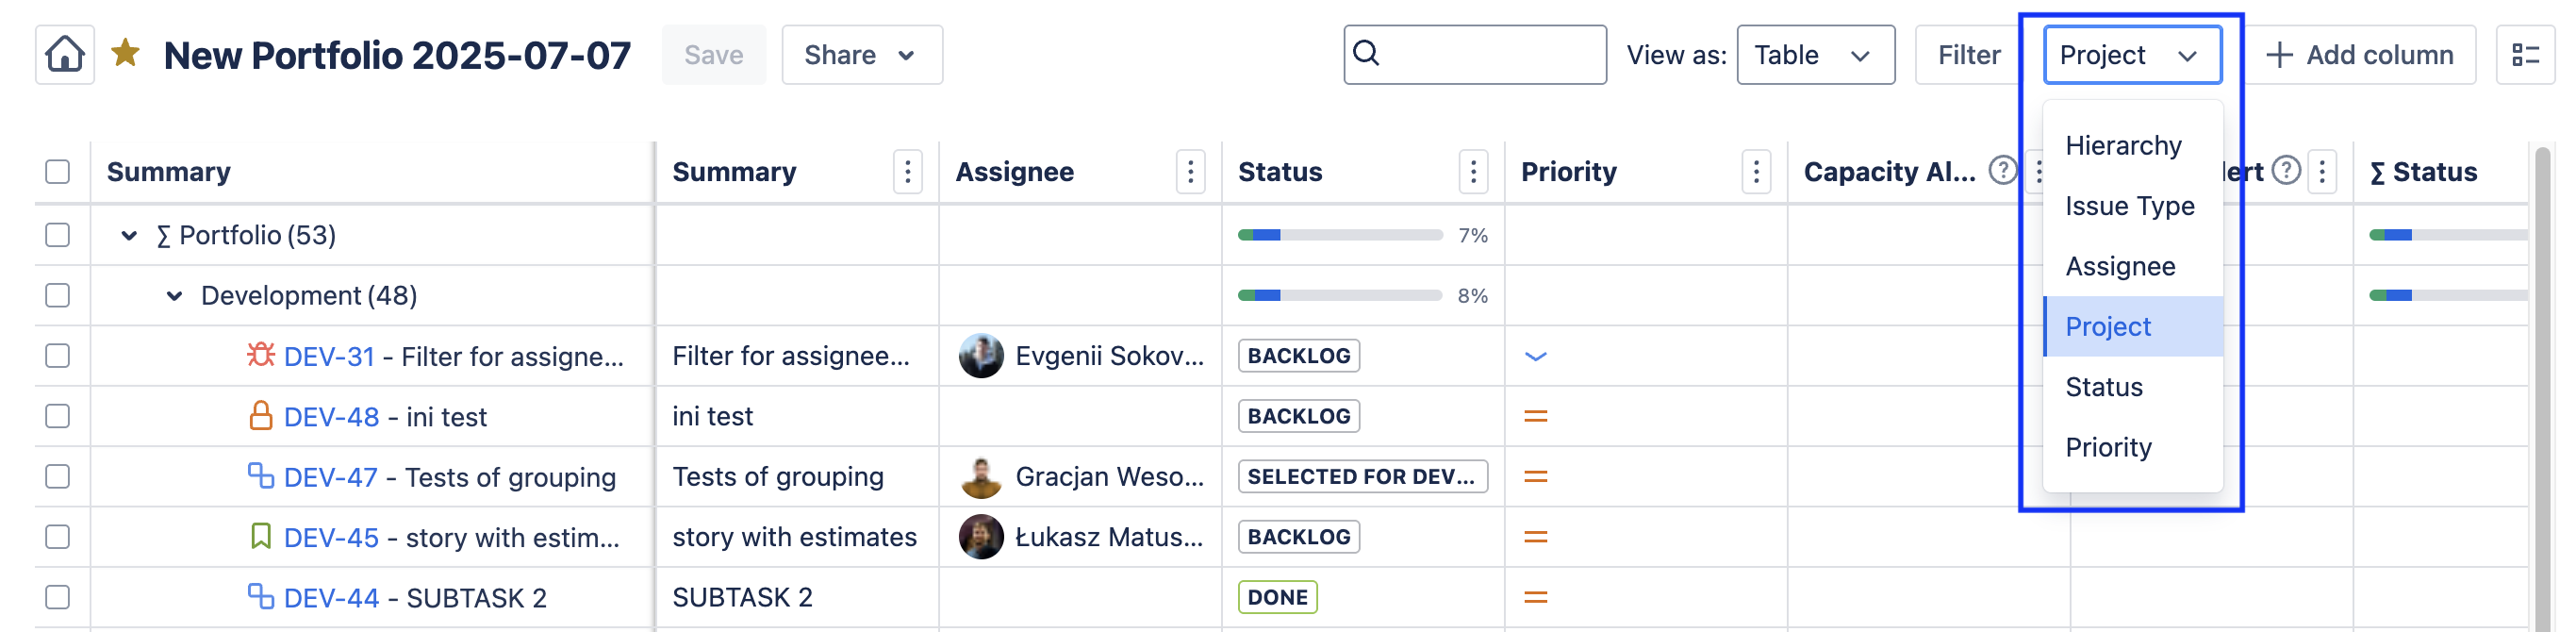
Task: Click into the search input field
Action: pos(1490,55)
